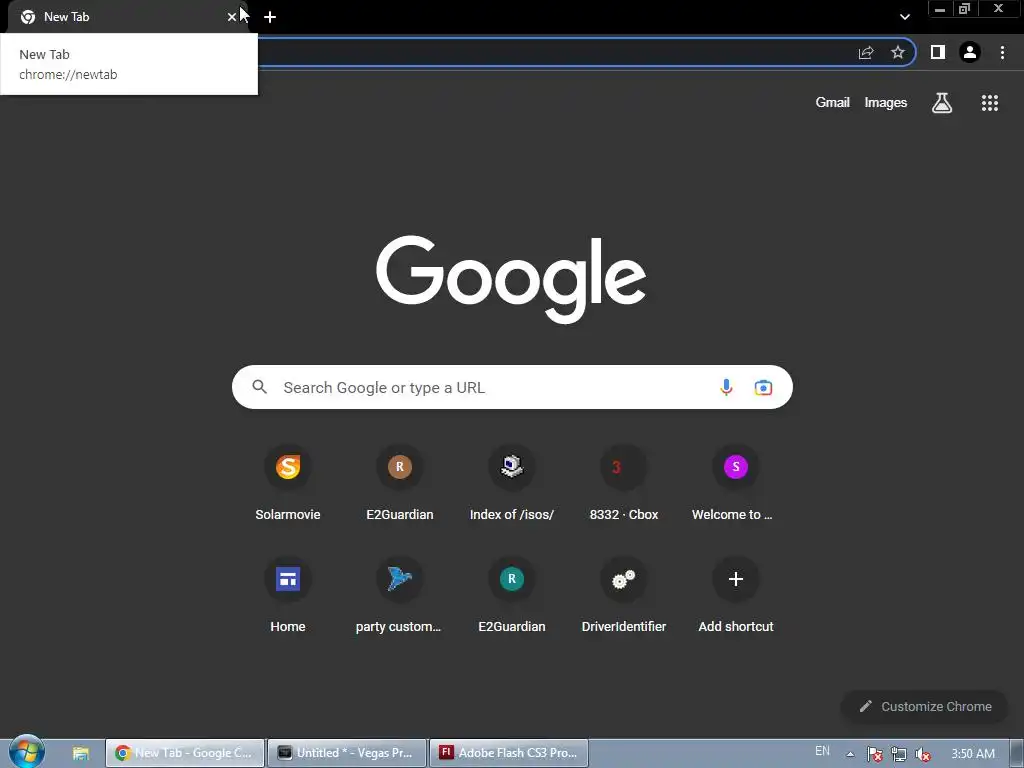This screenshot has height=768, width=1024.
Task: Bookmark this tab with the star icon
Action: point(898,52)
